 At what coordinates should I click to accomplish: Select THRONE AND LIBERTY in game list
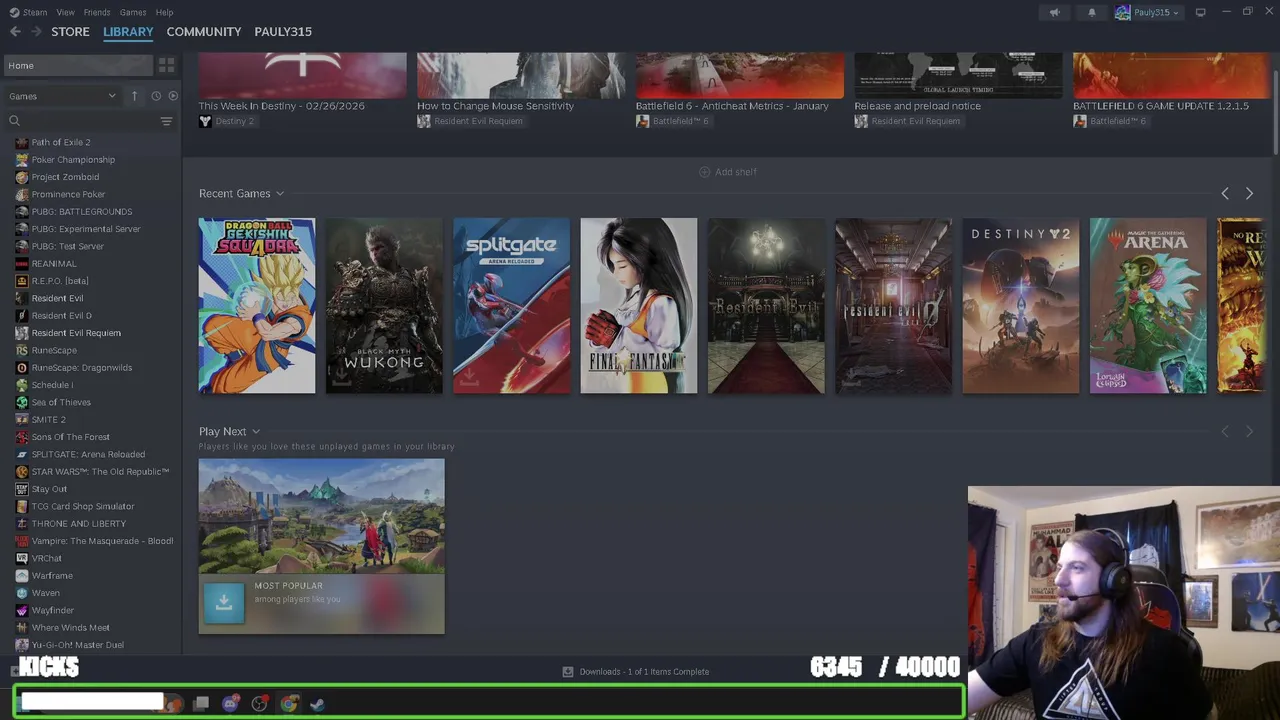click(79, 524)
